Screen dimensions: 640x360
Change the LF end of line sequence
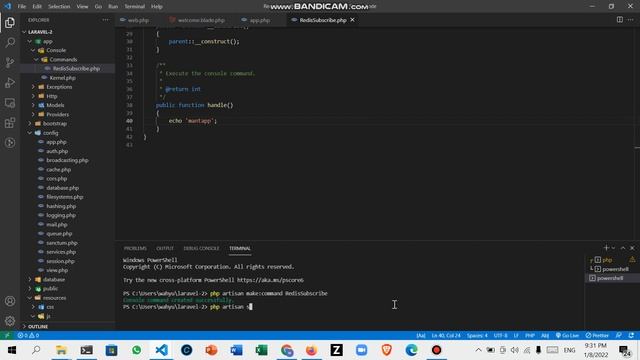(x=516, y=335)
